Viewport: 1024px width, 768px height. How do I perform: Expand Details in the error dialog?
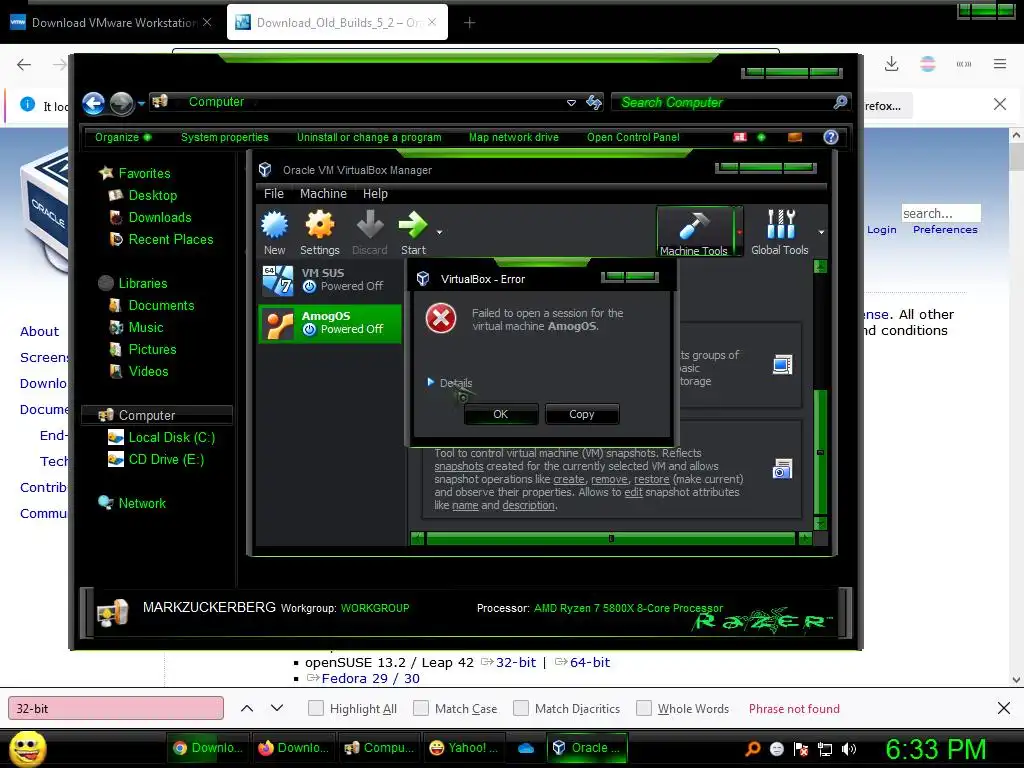(x=449, y=383)
